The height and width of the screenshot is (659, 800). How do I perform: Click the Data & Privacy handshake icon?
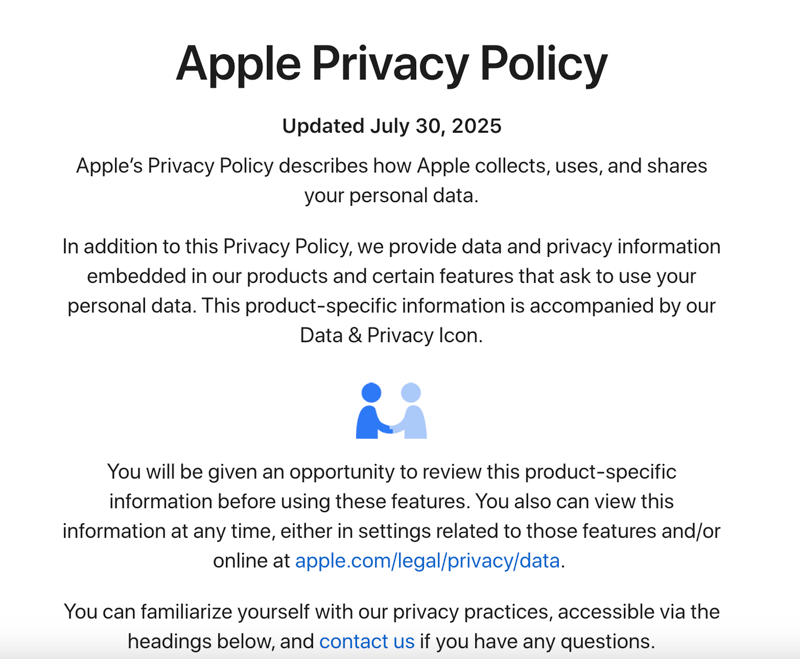coord(391,410)
